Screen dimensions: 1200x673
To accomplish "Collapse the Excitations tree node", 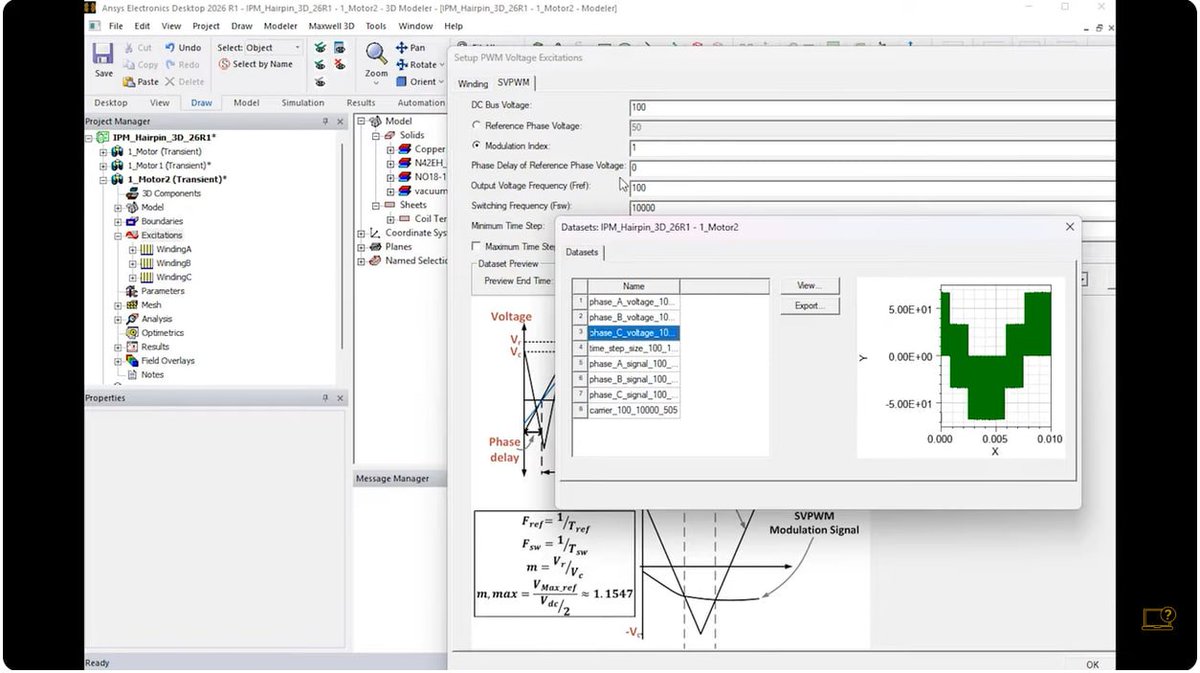I will coord(116,234).
